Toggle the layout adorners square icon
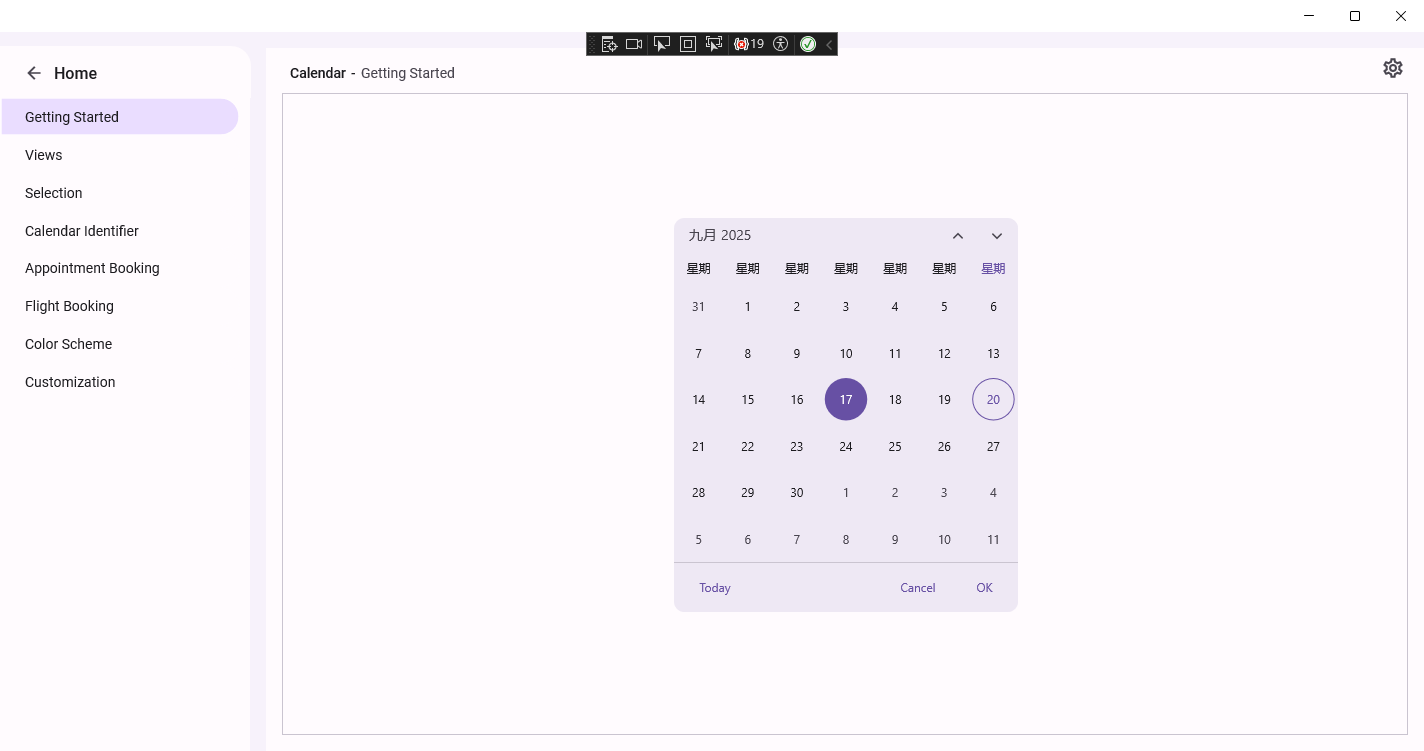Screen dimensions: 1424x751 (688, 44)
